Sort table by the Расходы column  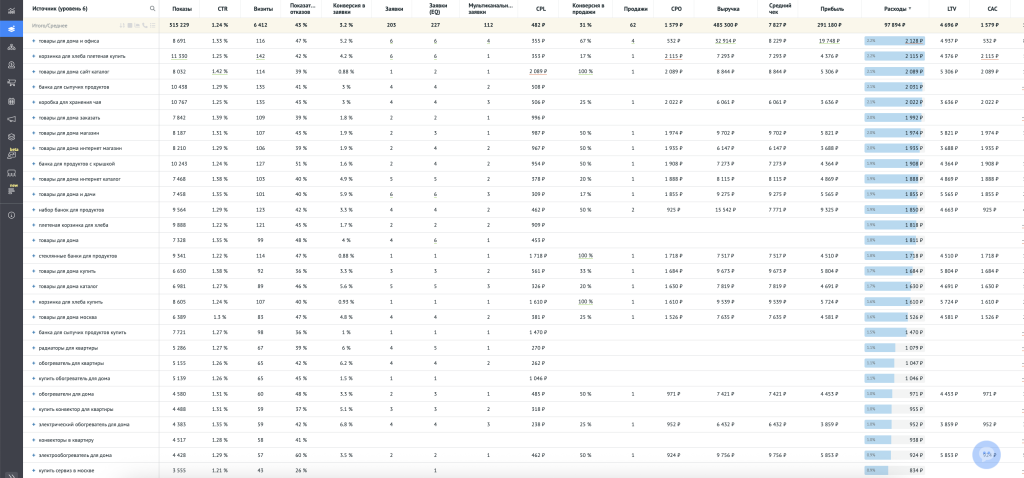coord(895,8)
